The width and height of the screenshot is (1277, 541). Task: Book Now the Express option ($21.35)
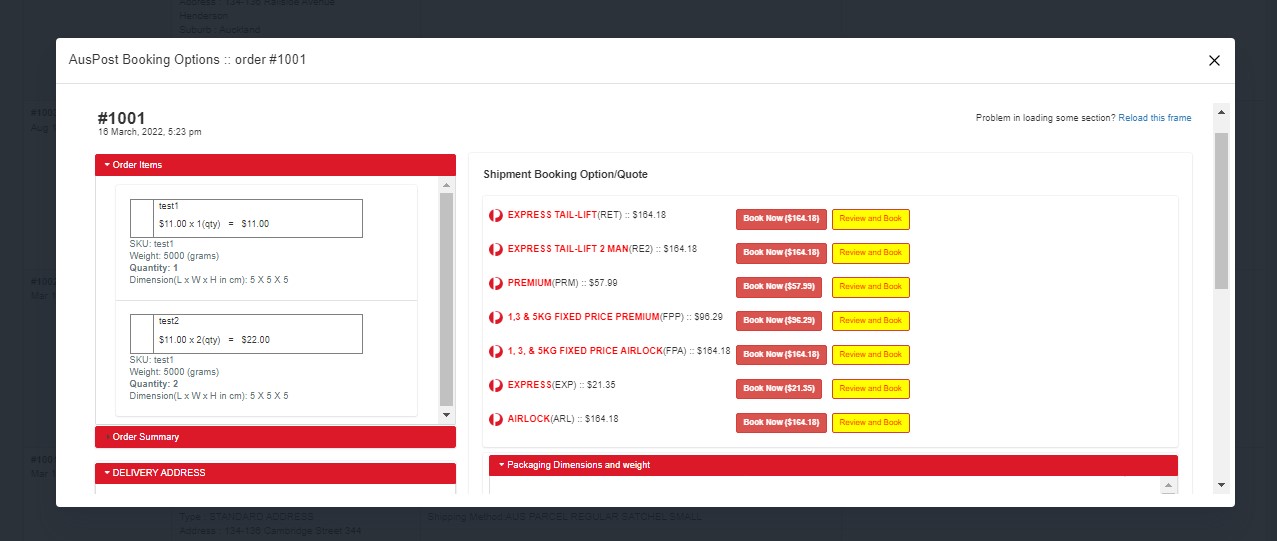click(x=779, y=389)
